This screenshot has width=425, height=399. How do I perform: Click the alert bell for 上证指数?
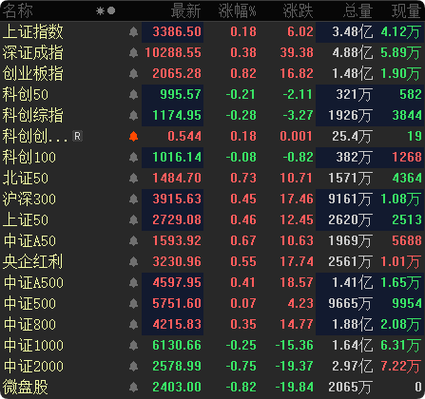coord(133,32)
